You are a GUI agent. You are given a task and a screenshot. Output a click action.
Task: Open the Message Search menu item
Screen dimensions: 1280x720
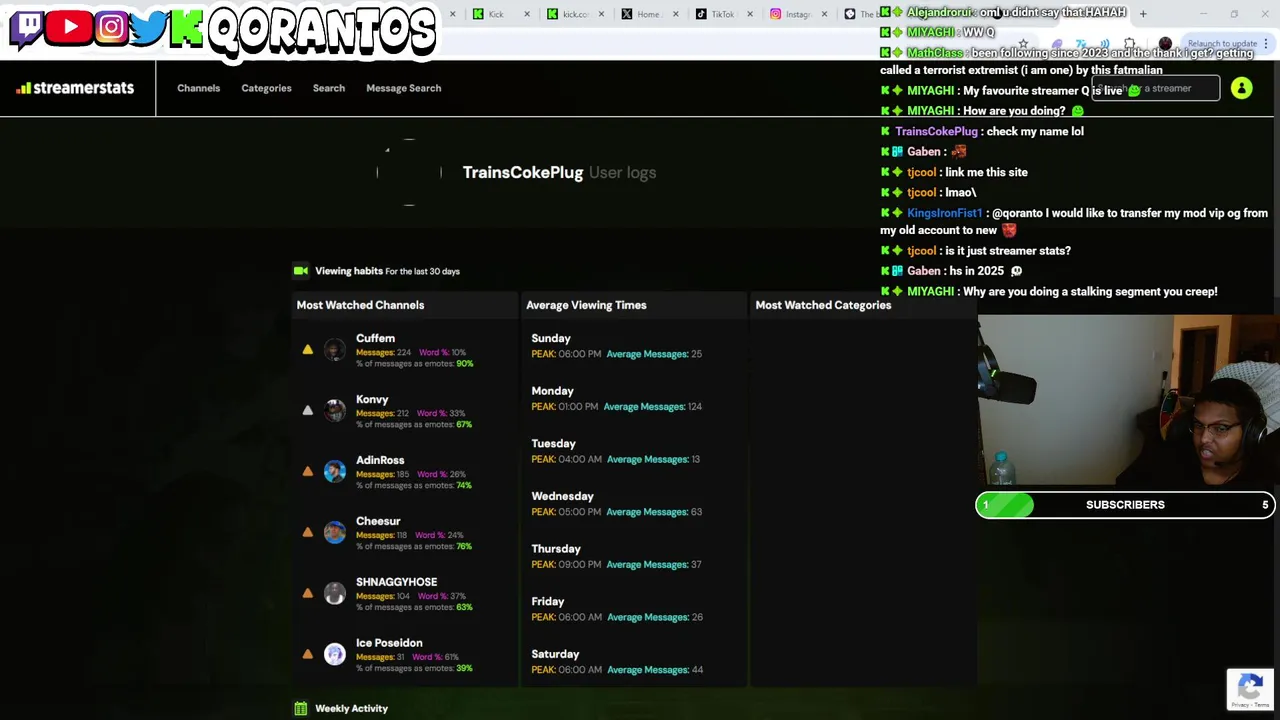coord(403,88)
